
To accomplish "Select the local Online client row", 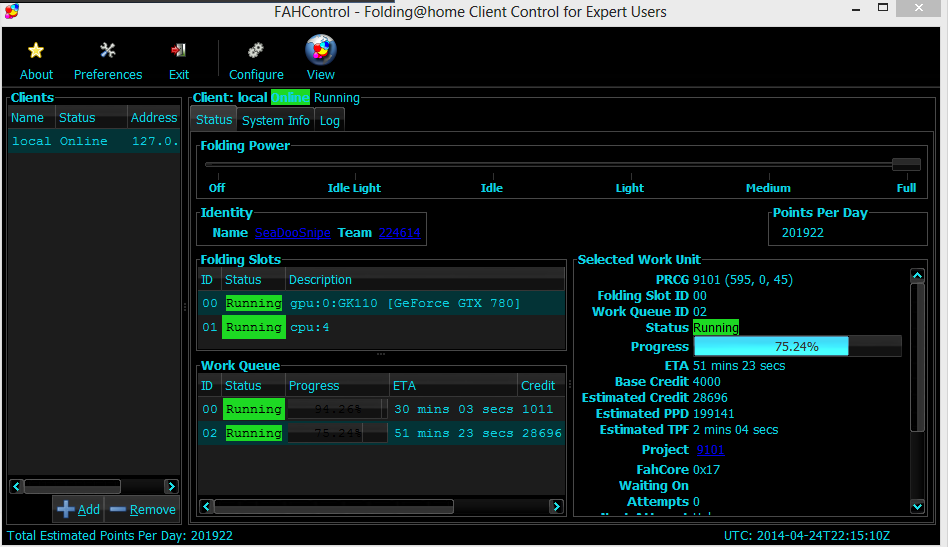I will pyautogui.click(x=94, y=141).
